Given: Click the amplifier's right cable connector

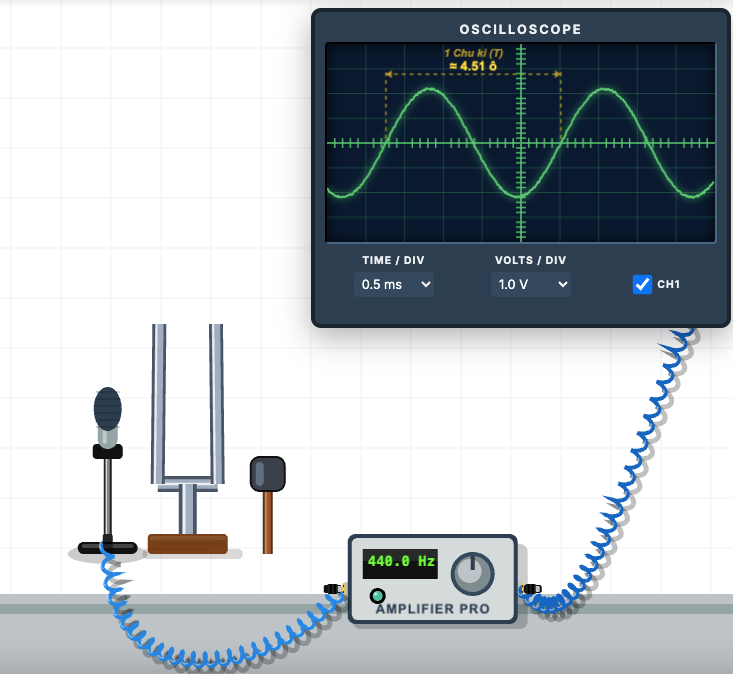Looking at the screenshot, I should click(531, 589).
